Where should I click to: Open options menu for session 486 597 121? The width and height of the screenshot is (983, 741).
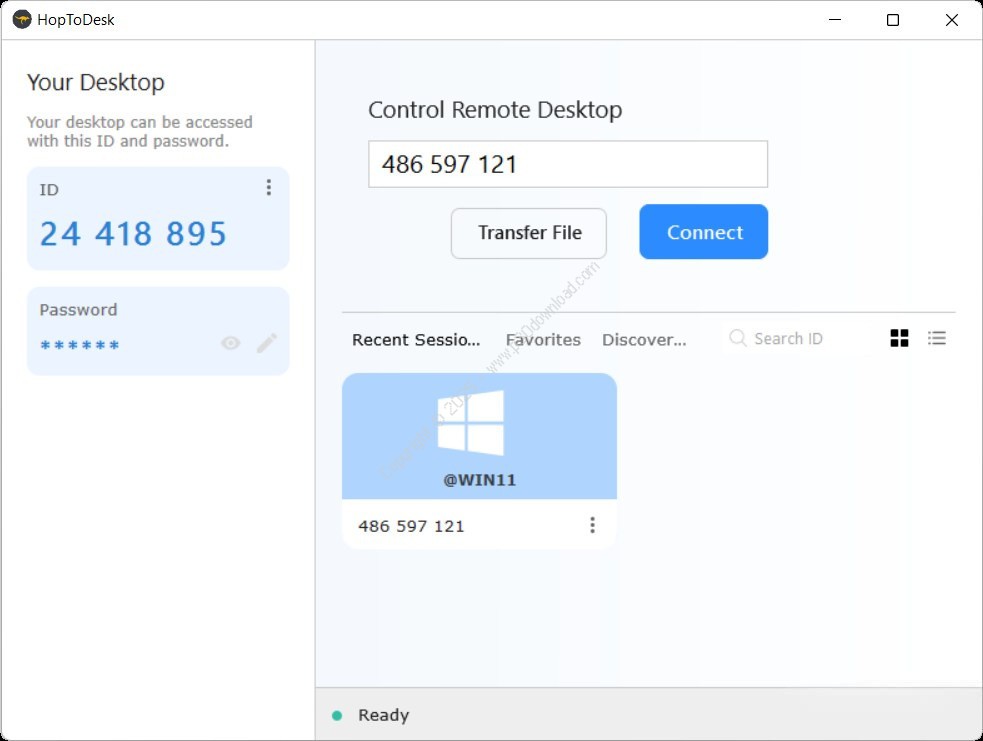[x=592, y=525]
